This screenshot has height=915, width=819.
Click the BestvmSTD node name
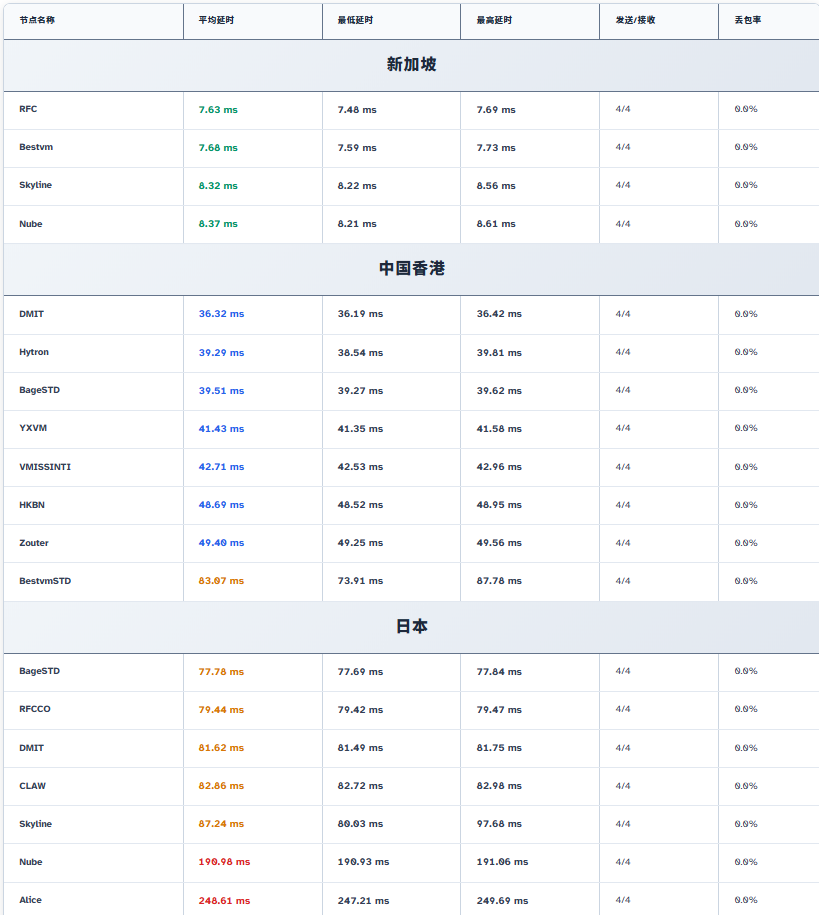(45, 581)
